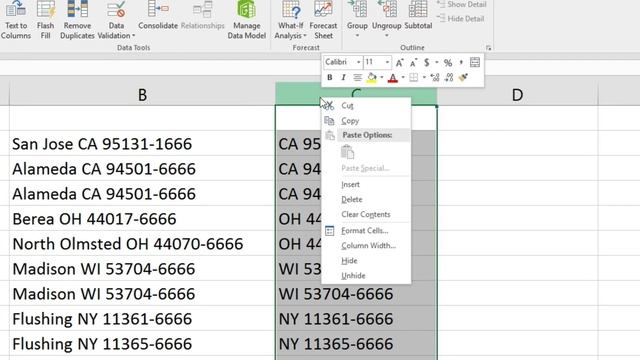Click Hide Detail in Outline group
This screenshot has width=640, height=360.
pos(460,18)
